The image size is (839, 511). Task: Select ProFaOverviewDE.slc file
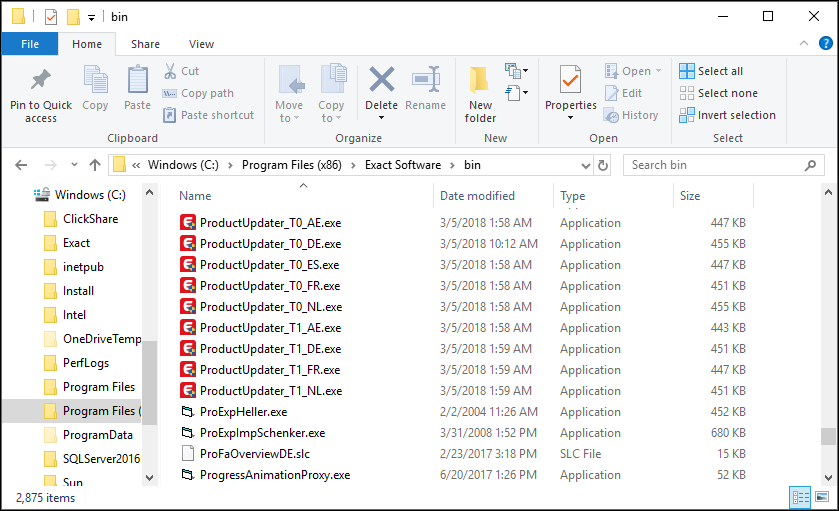click(255, 454)
